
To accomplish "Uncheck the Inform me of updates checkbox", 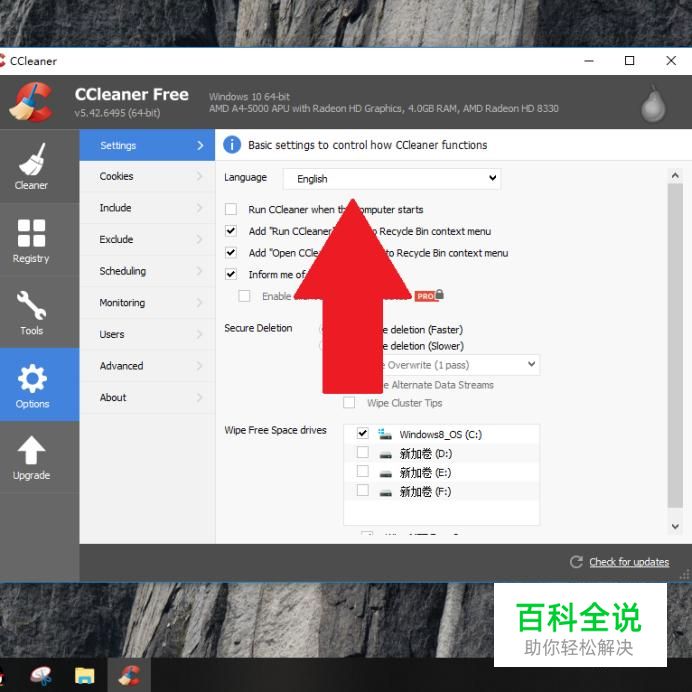I will click(x=231, y=274).
